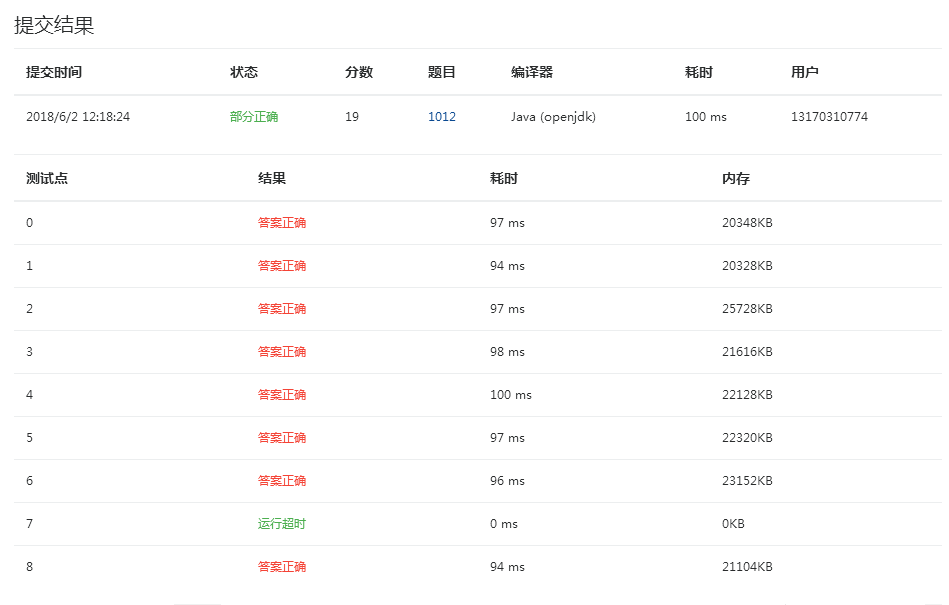Click 0 ms time for test 7

[x=504, y=523]
